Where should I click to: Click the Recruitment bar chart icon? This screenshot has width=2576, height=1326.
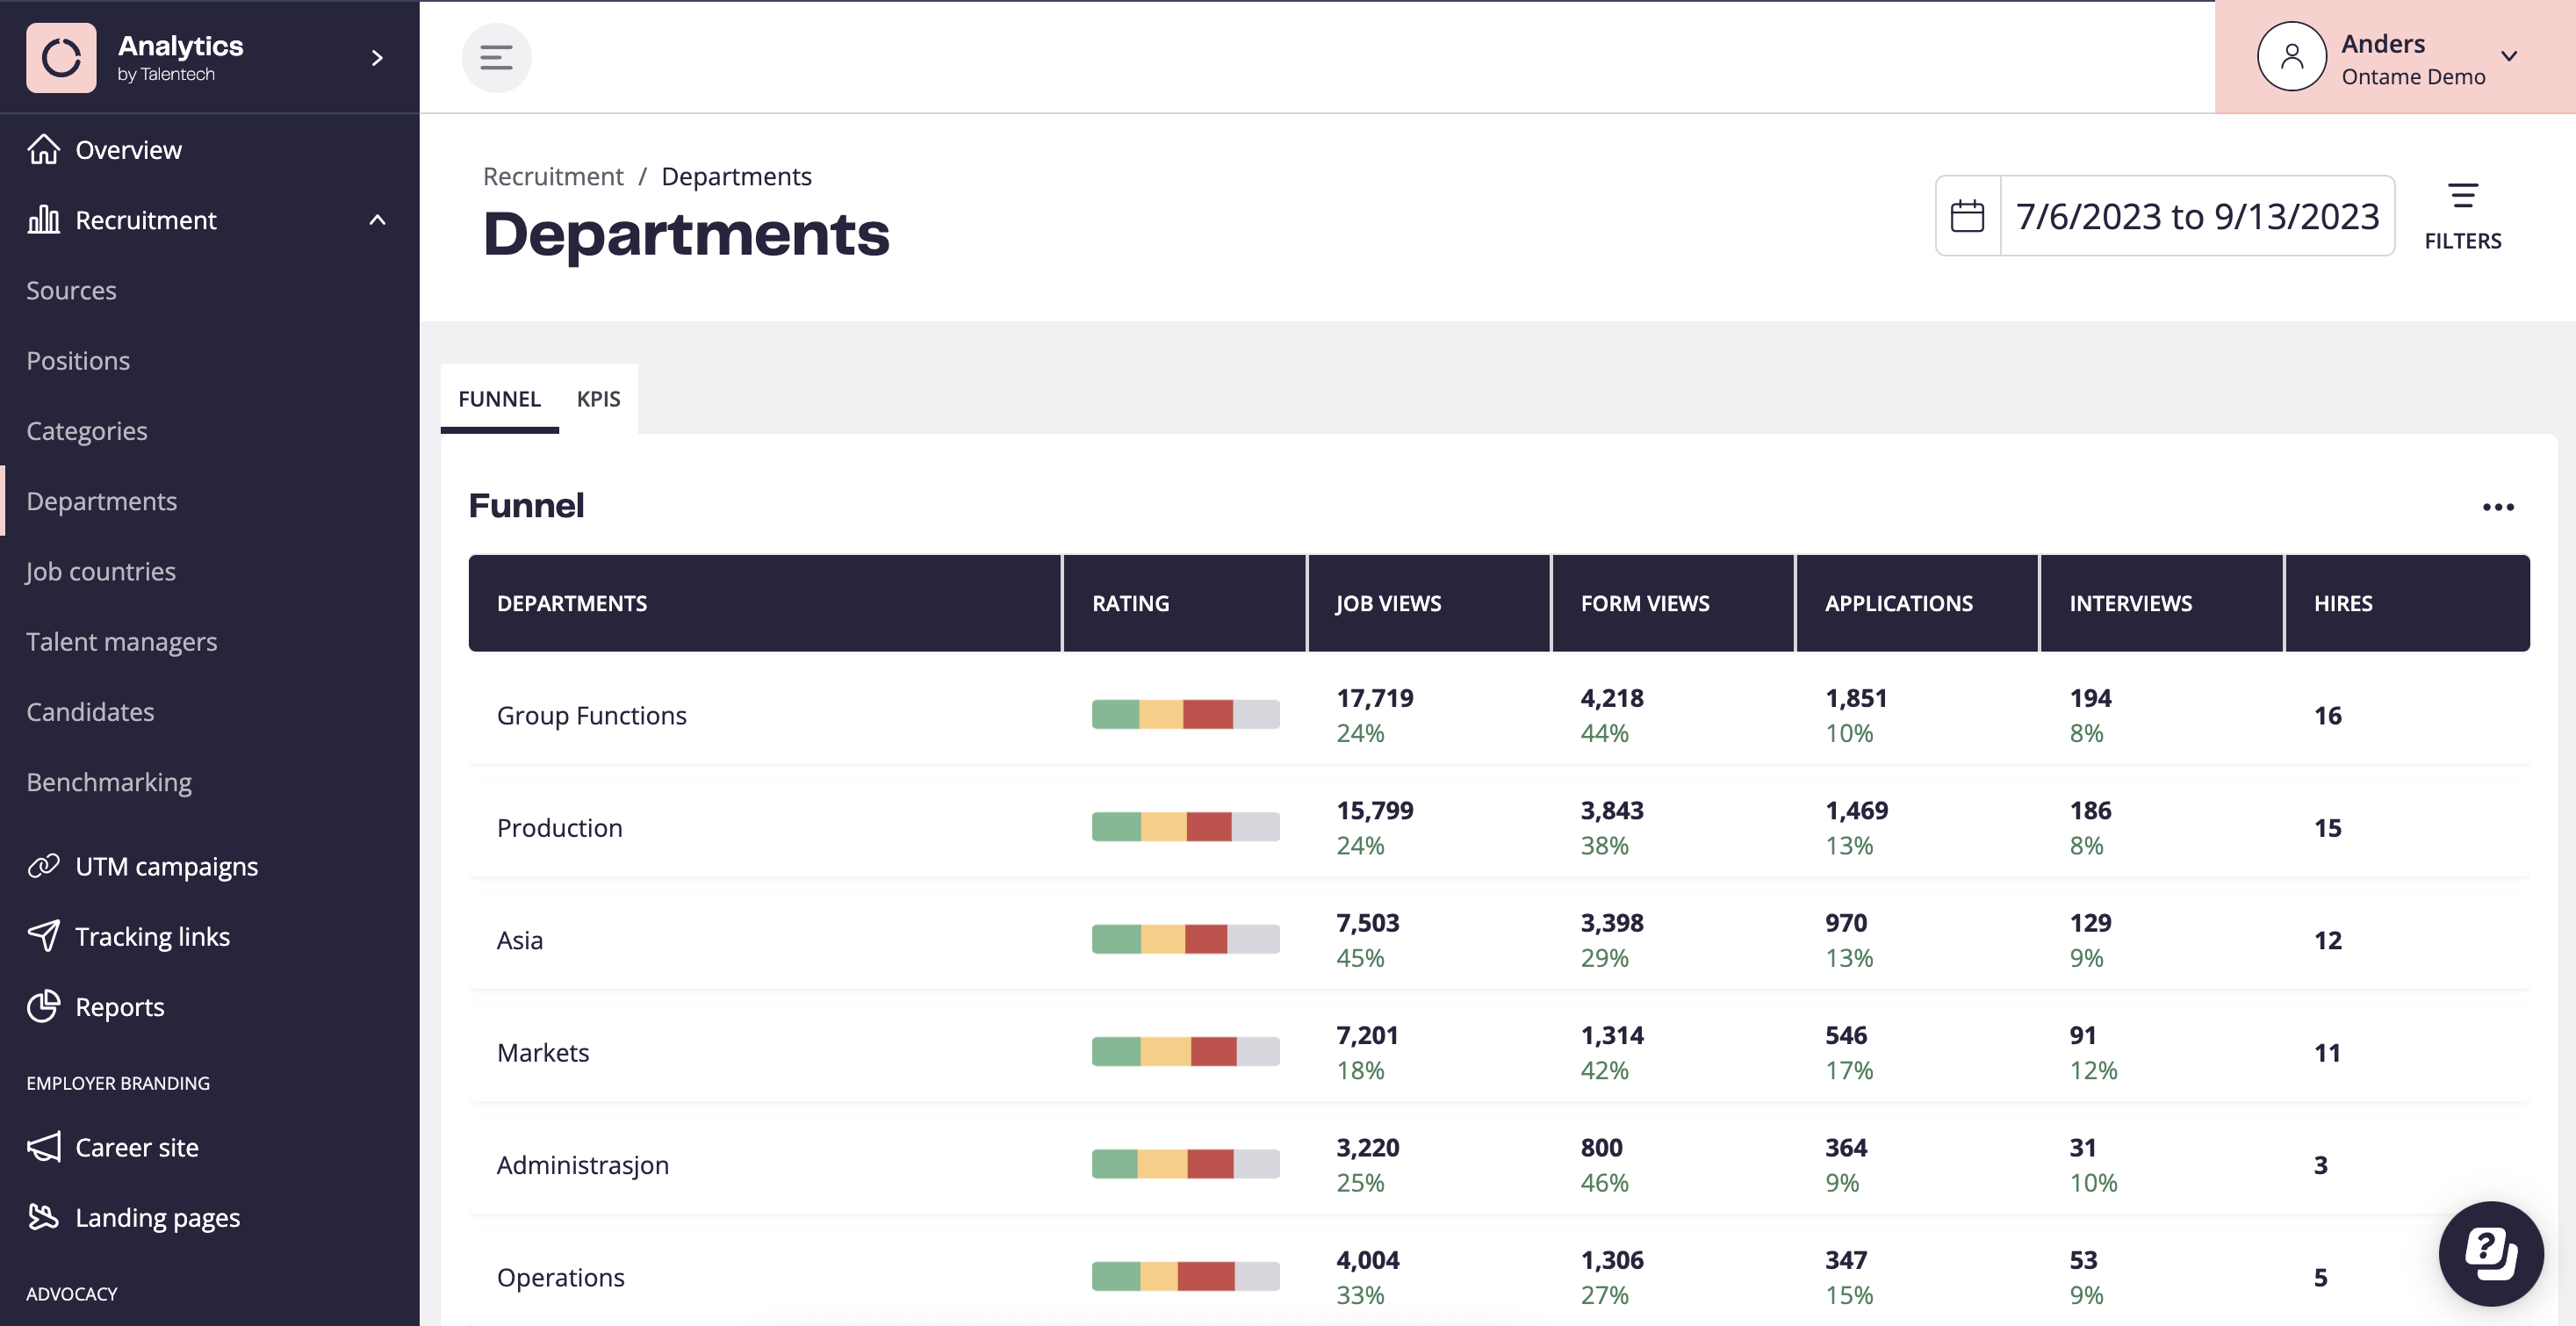43,219
